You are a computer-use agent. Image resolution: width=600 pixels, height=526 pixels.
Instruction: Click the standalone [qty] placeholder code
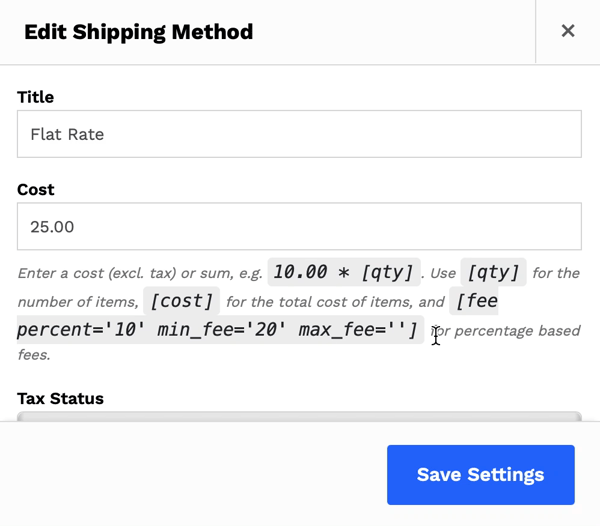click(x=493, y=272)
